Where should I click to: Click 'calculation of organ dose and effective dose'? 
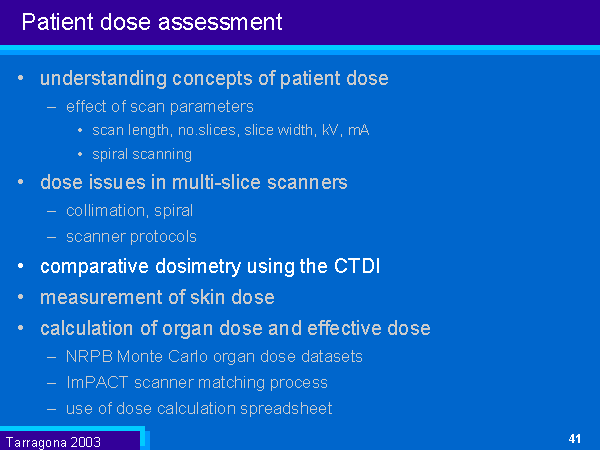pyautogui.click(x=235, y=329)
